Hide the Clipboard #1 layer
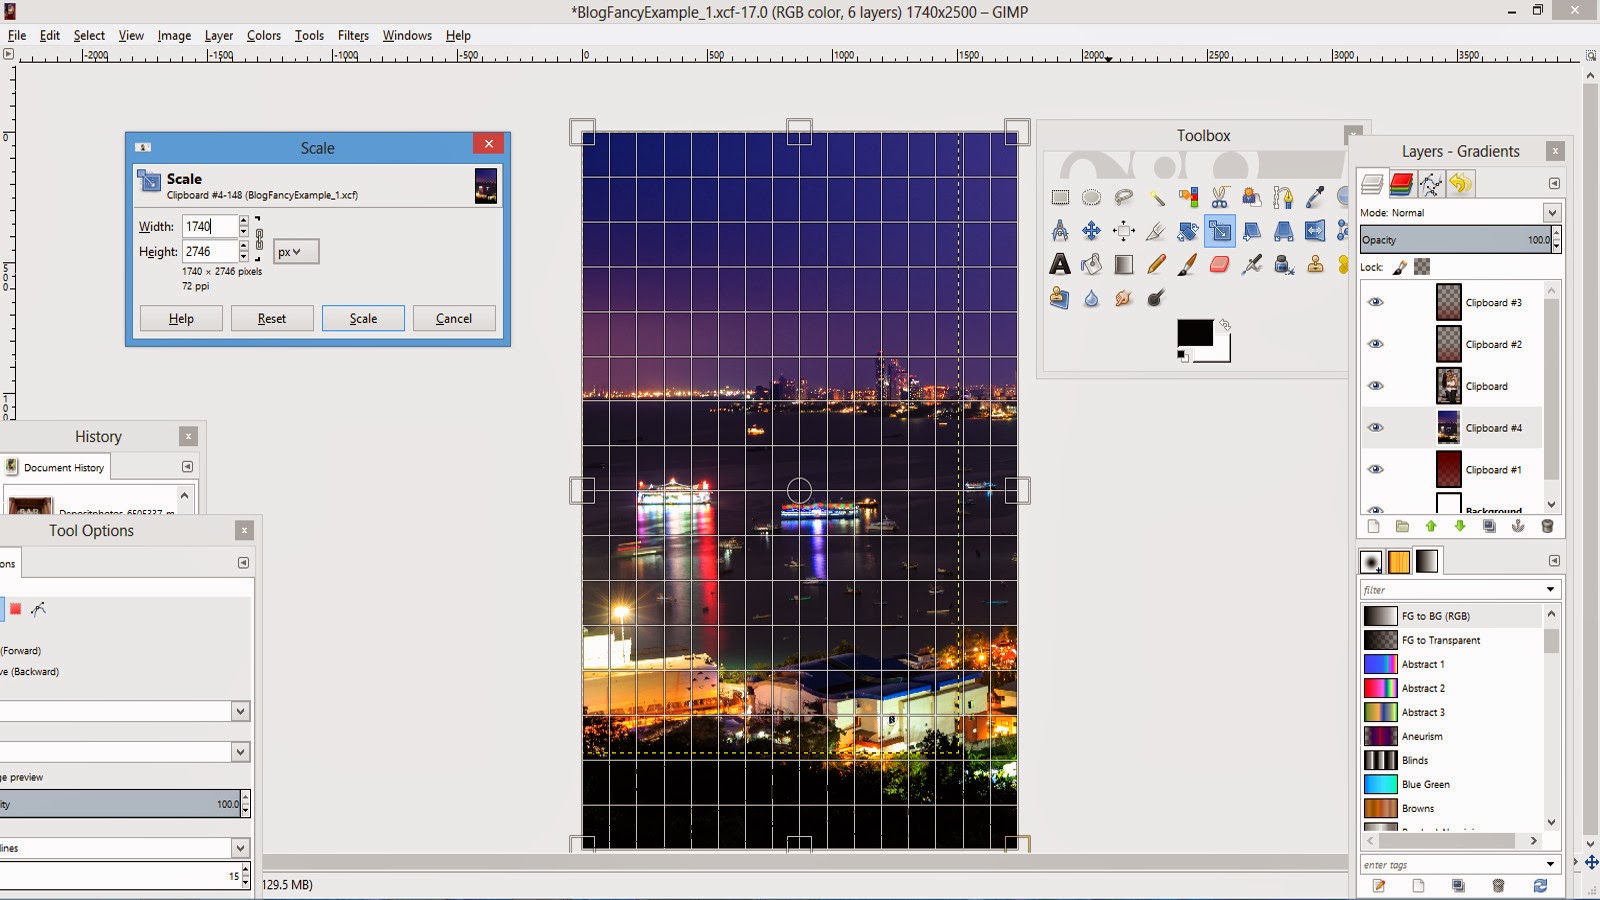 (1376, 470)
